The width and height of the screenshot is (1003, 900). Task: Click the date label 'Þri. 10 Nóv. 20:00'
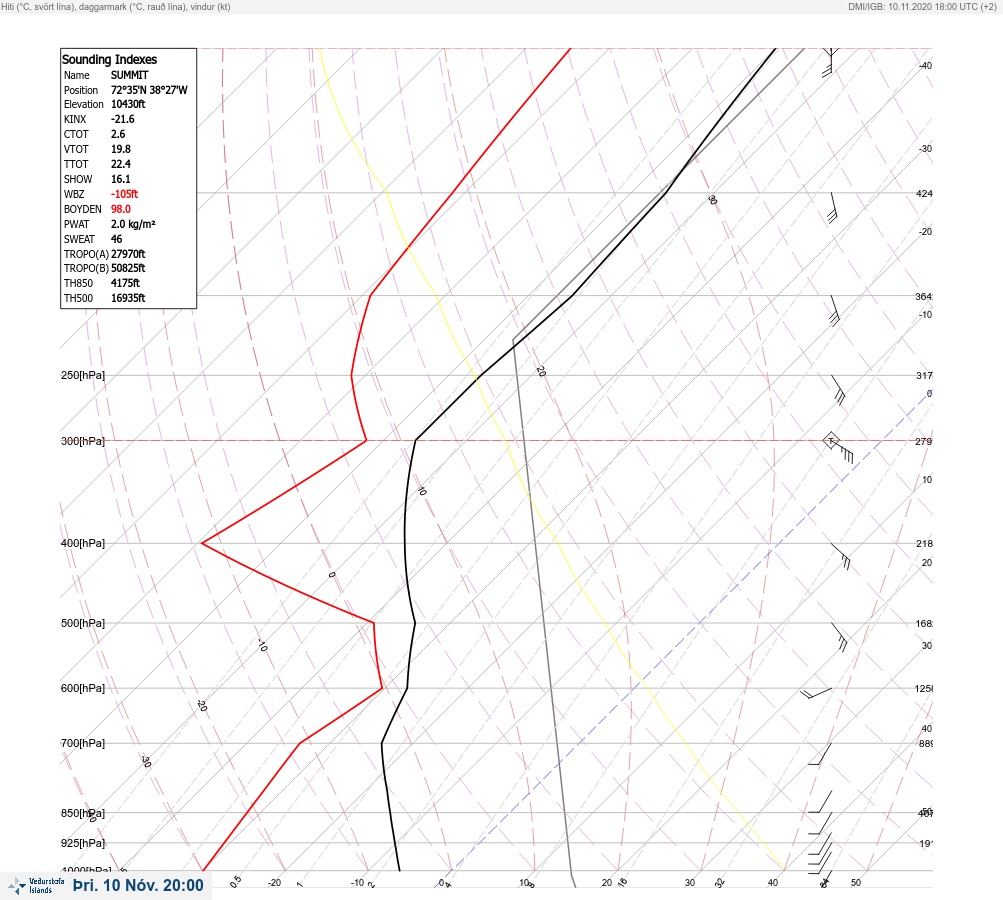click(x=138, y=885)
